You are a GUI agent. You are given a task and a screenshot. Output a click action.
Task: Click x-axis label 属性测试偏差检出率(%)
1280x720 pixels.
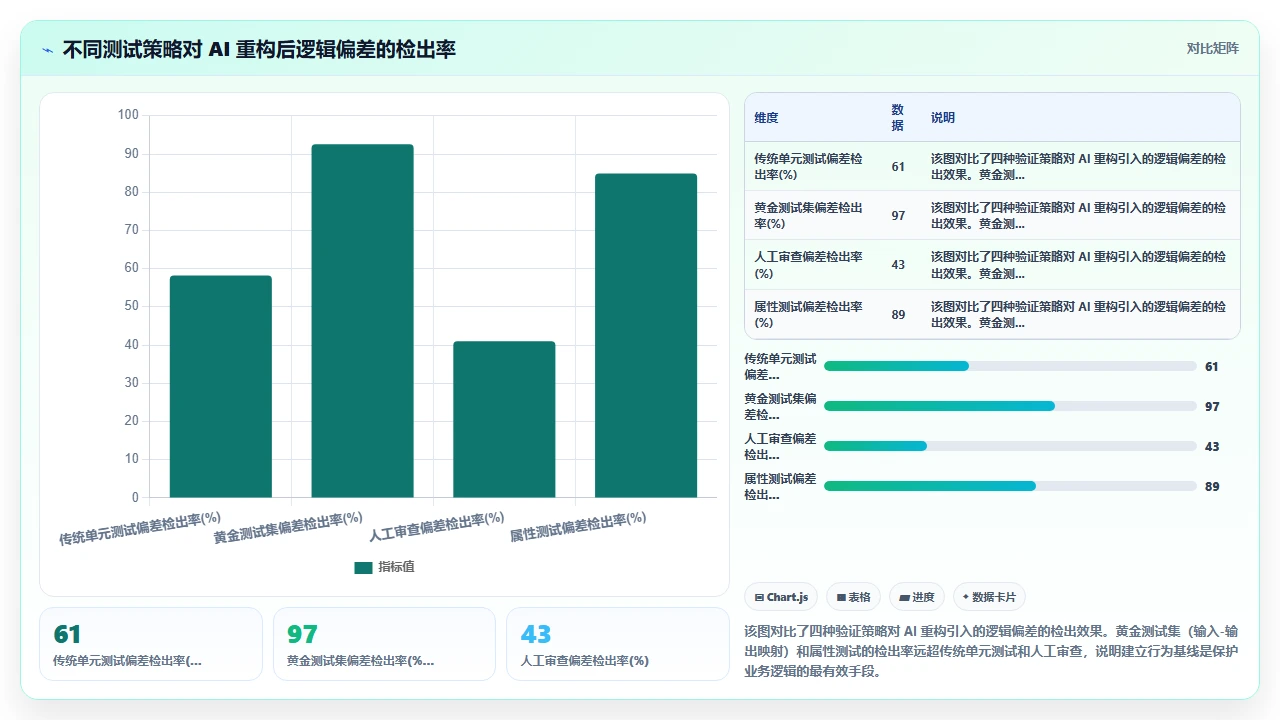coord(578,527)
